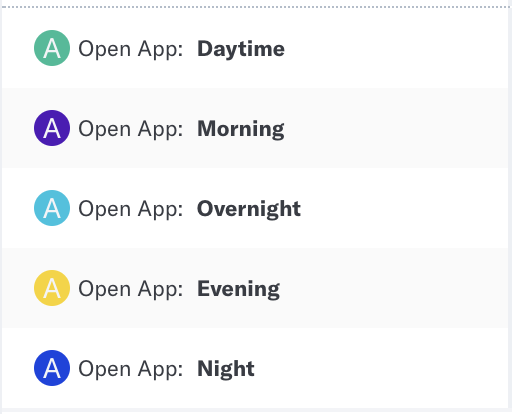The height and width of the screenshot is (414, 512).
Task: Select the Morning segment name
Action: pyautogui.click(x=241, y=129)
